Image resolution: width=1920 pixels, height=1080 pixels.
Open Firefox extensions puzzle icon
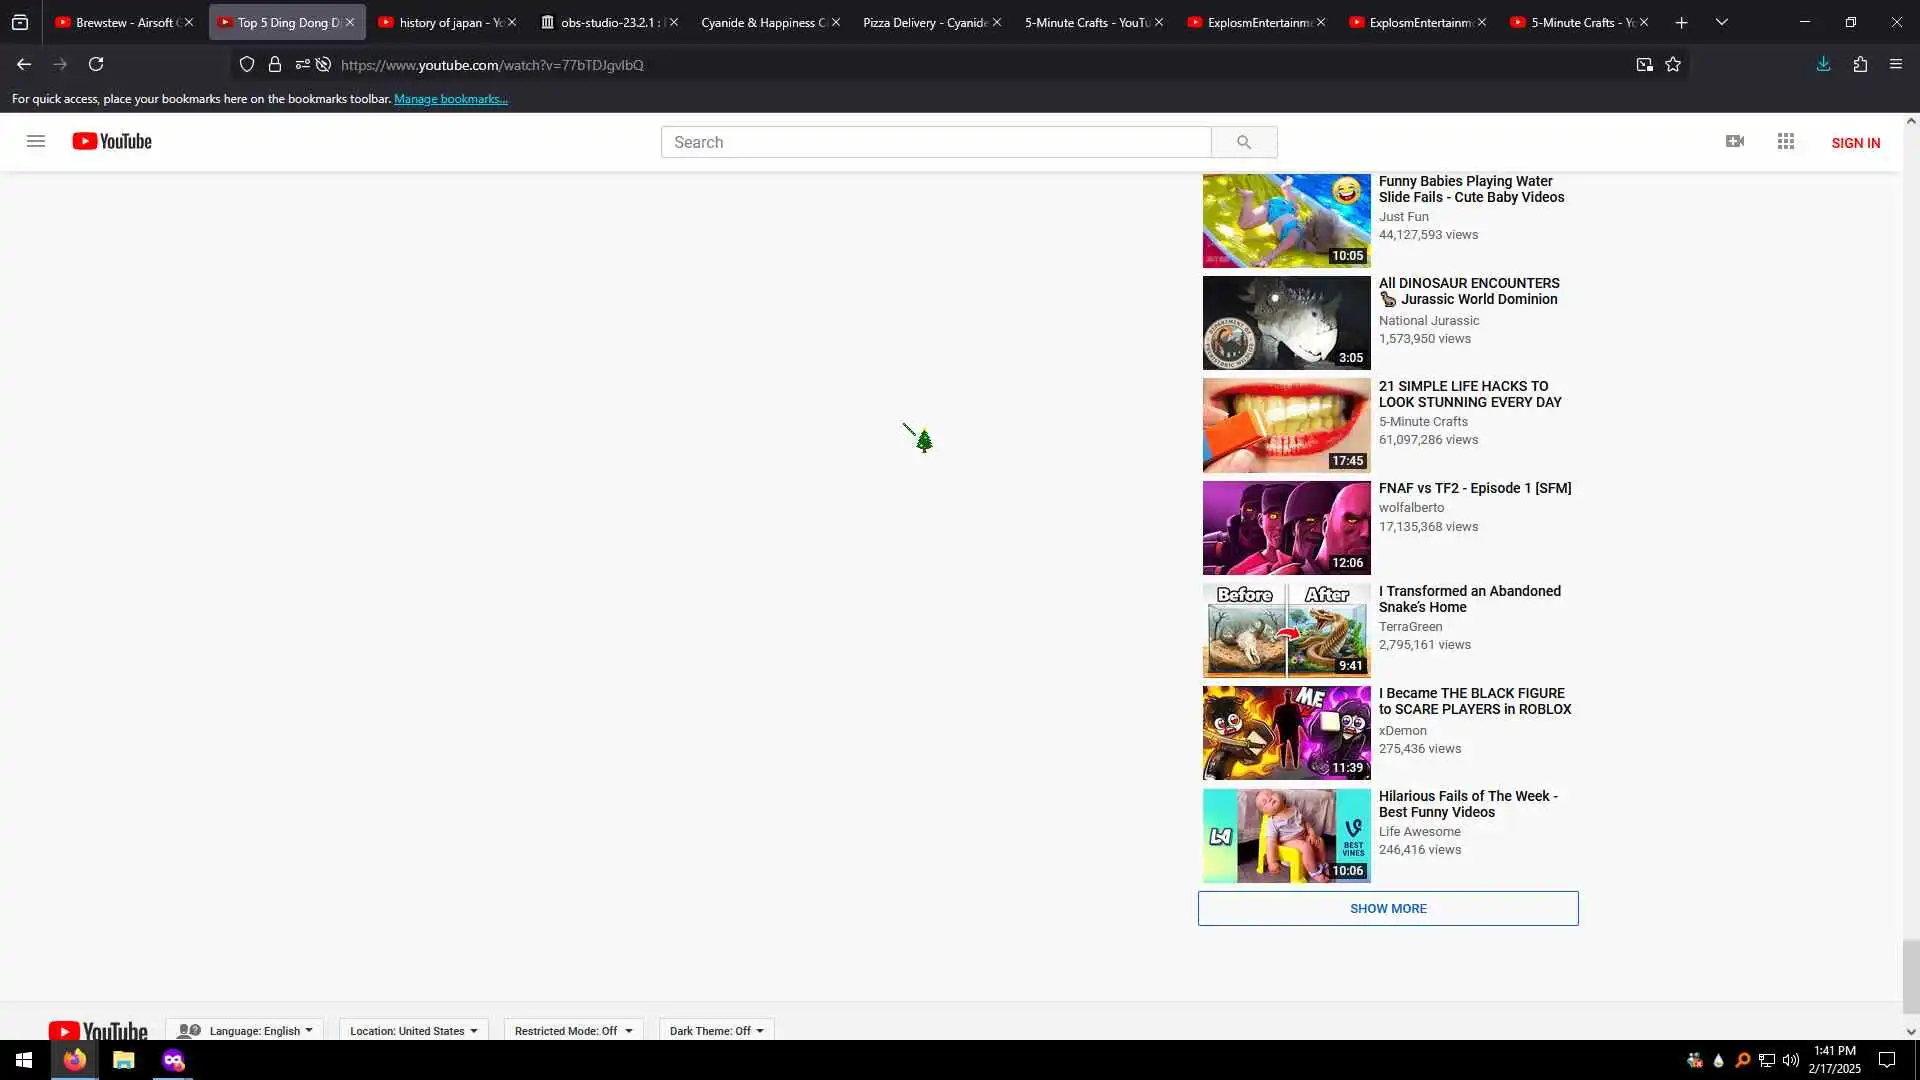[1860, 64]
